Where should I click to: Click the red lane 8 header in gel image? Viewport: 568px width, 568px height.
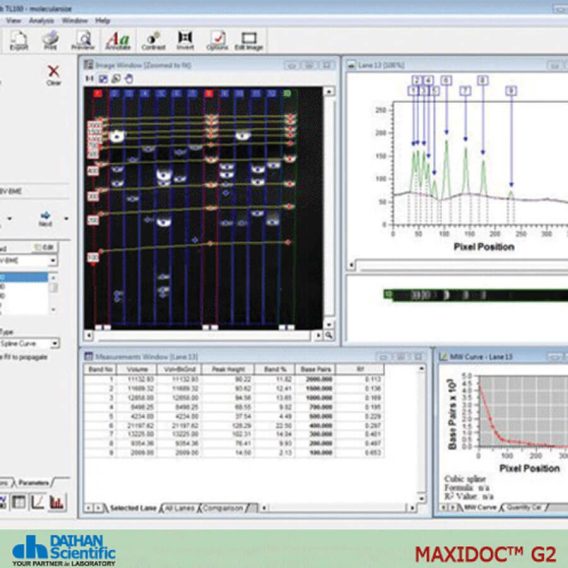pos(209,94)
